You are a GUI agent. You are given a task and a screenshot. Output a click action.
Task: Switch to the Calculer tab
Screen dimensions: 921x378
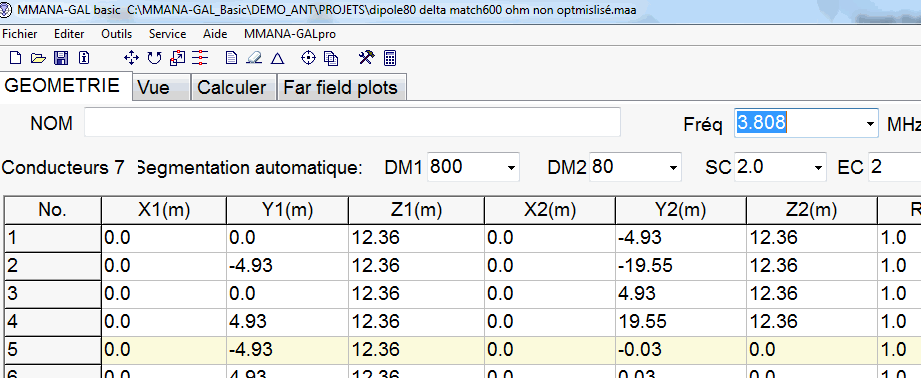(234, 87)
